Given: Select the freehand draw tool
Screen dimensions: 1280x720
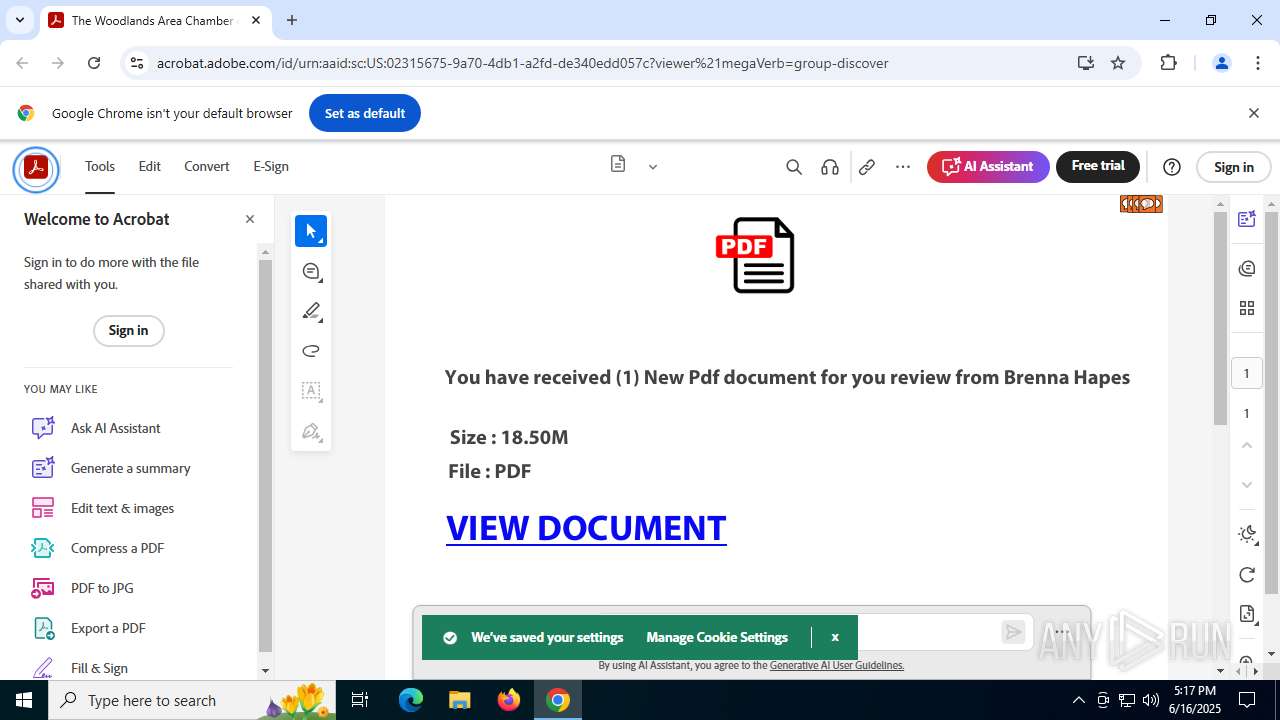Looking at the screenshot, I should tap(311, 351).
